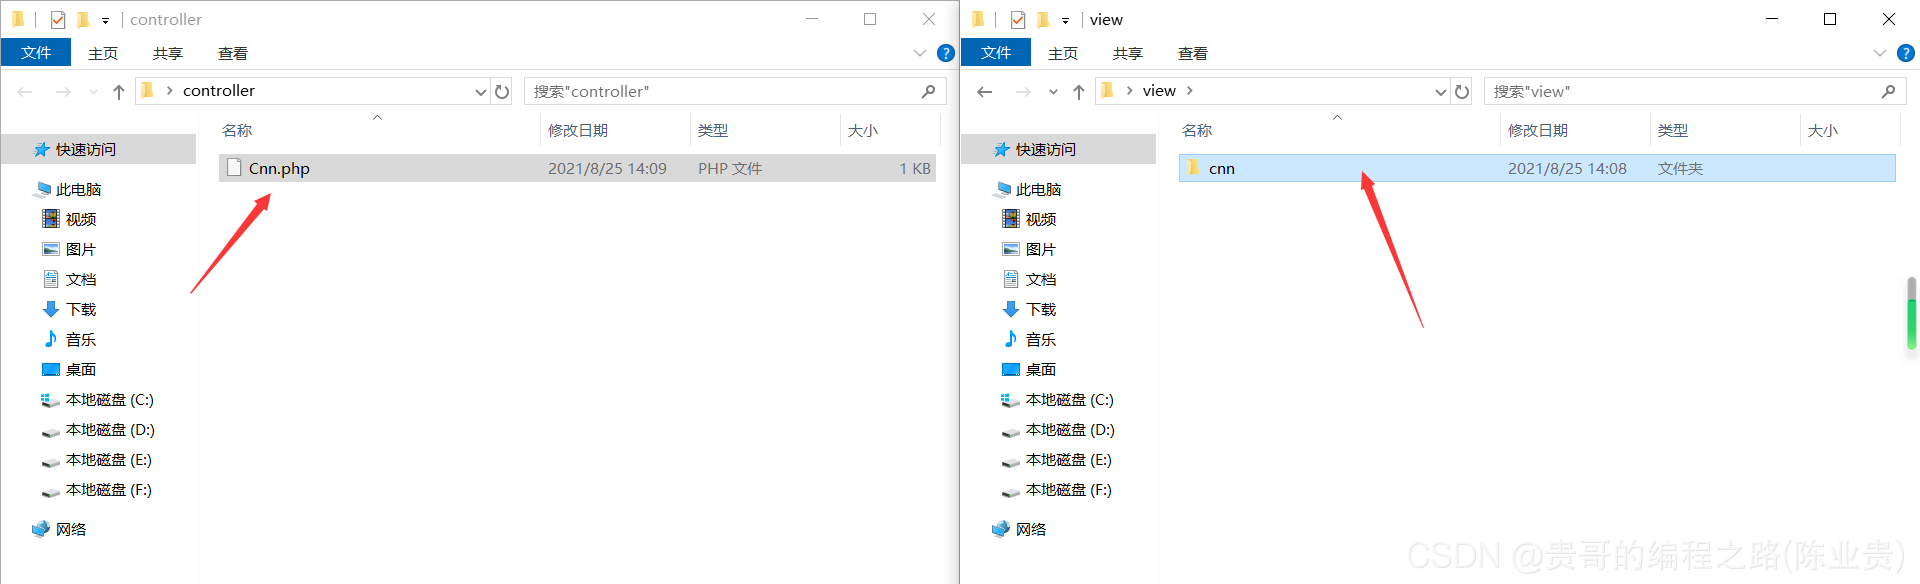Viewport: 1920px width, 584px height.
Task: Click view breadcrumb in view address bar
Action: (1159, 91)
